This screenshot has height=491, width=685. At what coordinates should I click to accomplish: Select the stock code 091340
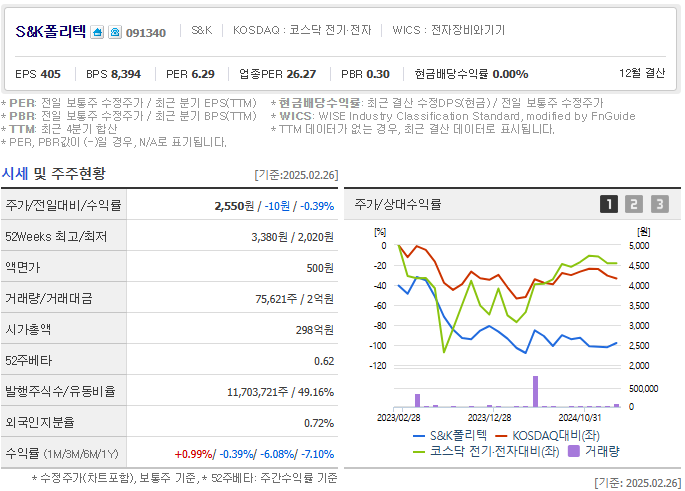pyautogui.click(x=146, y=33)
